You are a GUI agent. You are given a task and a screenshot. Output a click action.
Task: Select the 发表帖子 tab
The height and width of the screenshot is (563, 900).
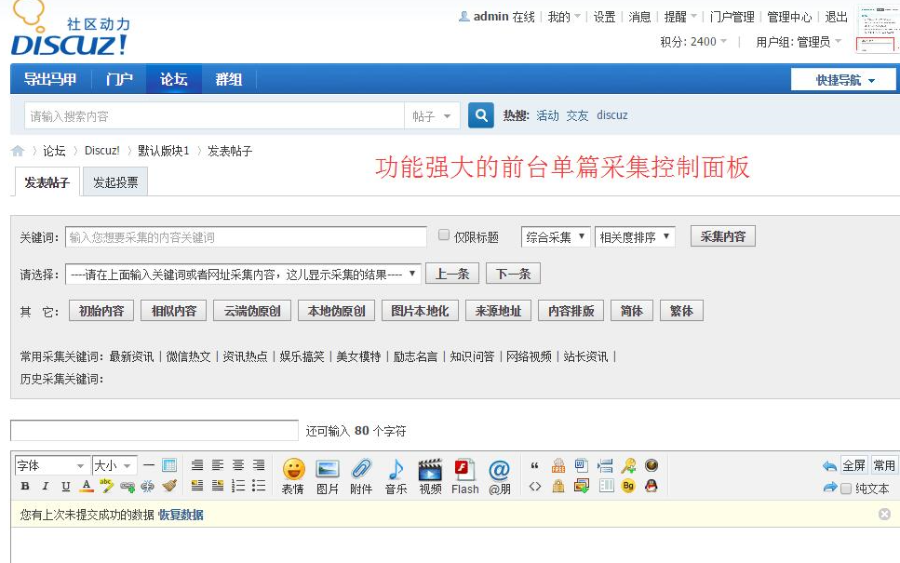click(46, 183)
